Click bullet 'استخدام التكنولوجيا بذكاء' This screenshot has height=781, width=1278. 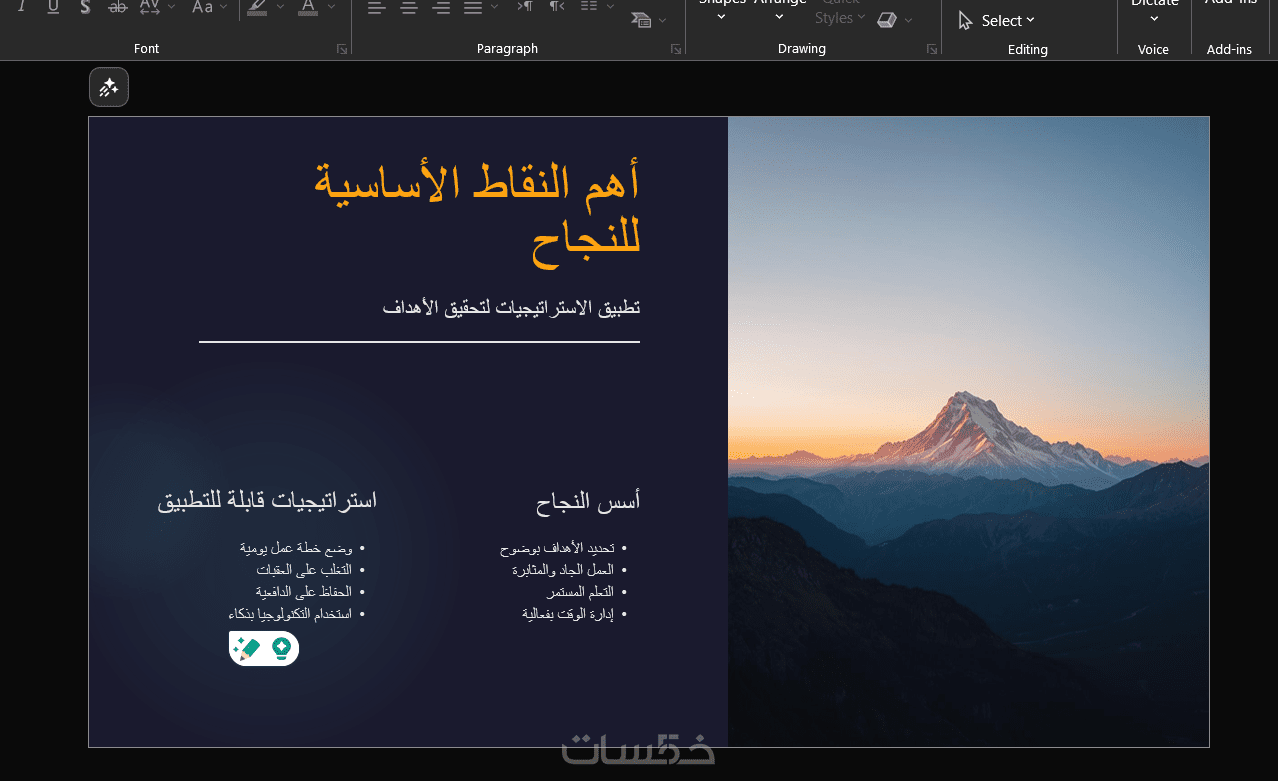[290, 614]
